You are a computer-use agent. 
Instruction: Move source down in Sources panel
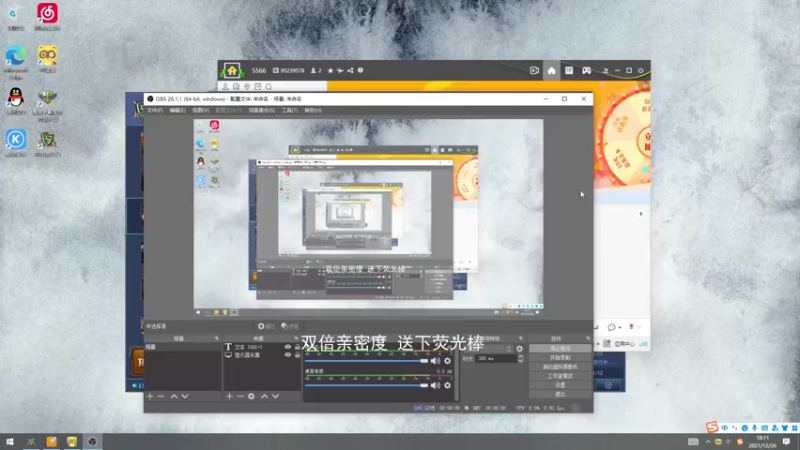coord(276,396)
